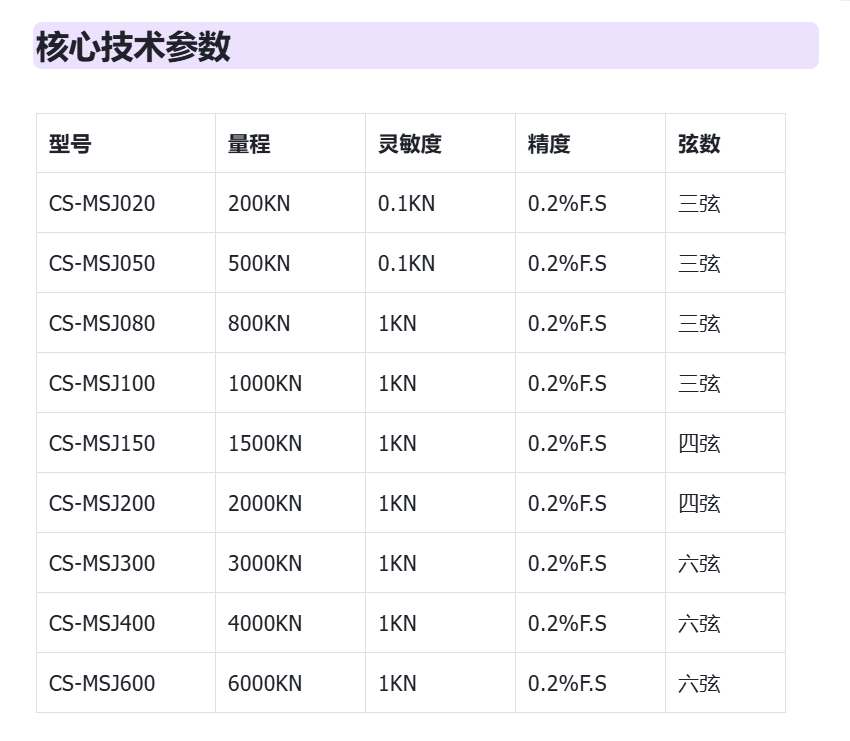Click the 型号 column header
Image resolution: width=850 pixels, height=741 pixels.
tap(70, 144)
